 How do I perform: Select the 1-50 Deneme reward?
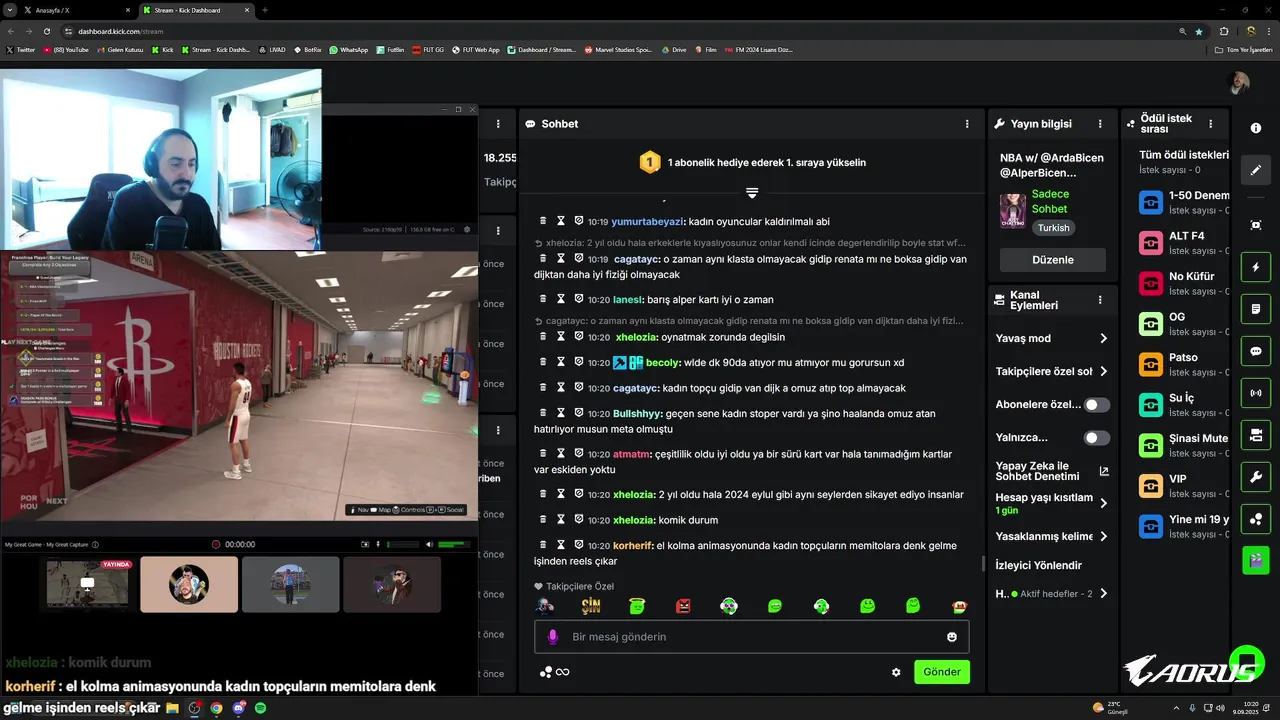1185,202
